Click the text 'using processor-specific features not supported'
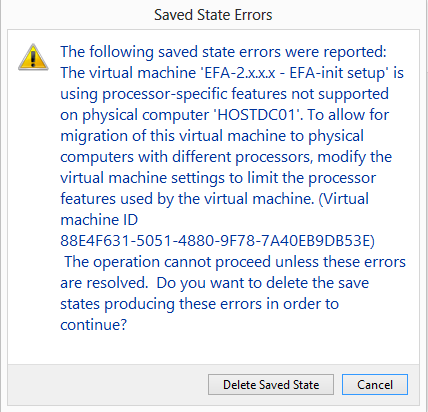The width and height of the screenshot is (428, 412). pyautogui.click(x=224, y=94)
